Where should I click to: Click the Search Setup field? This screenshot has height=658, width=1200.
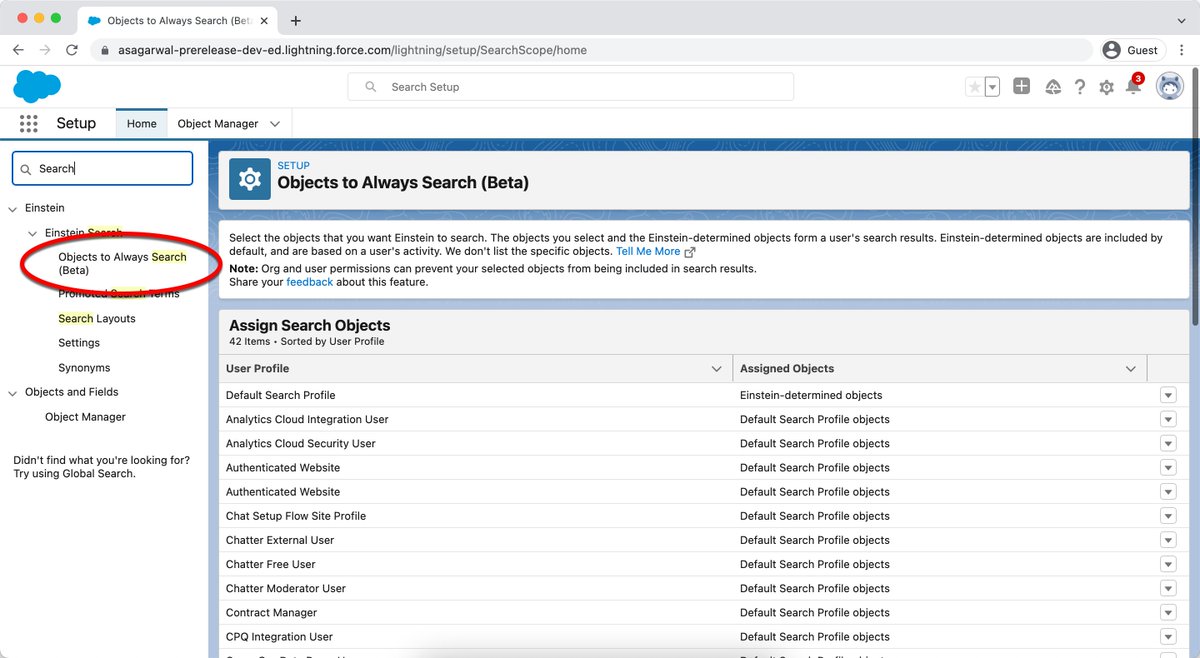tap(571, 87)
